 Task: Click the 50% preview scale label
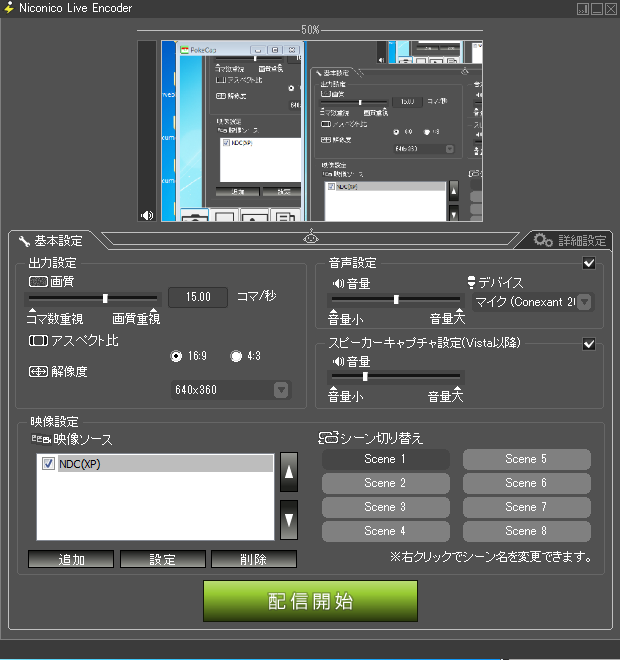click(x=310, y=30)
